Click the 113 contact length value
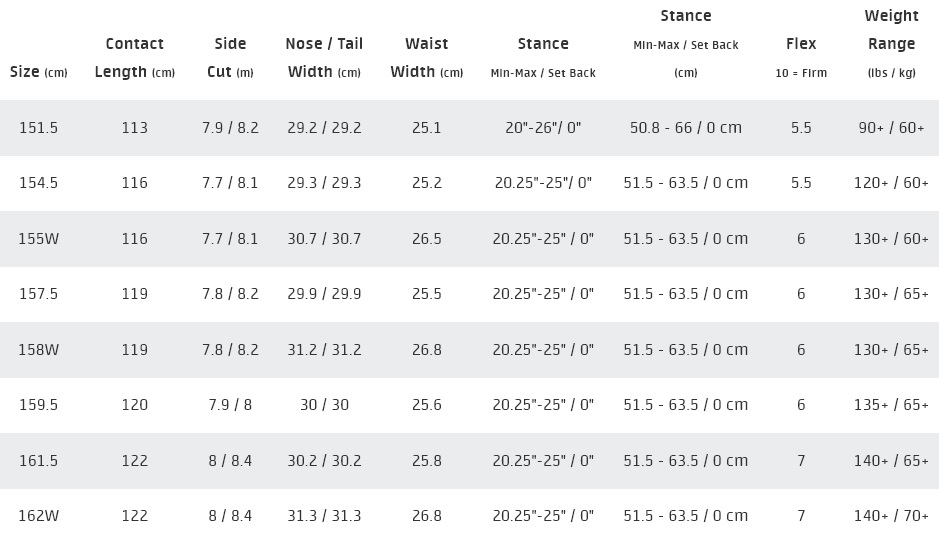Image resolution: width=939 pixels, height=535 pixels. tap(134, 128)
